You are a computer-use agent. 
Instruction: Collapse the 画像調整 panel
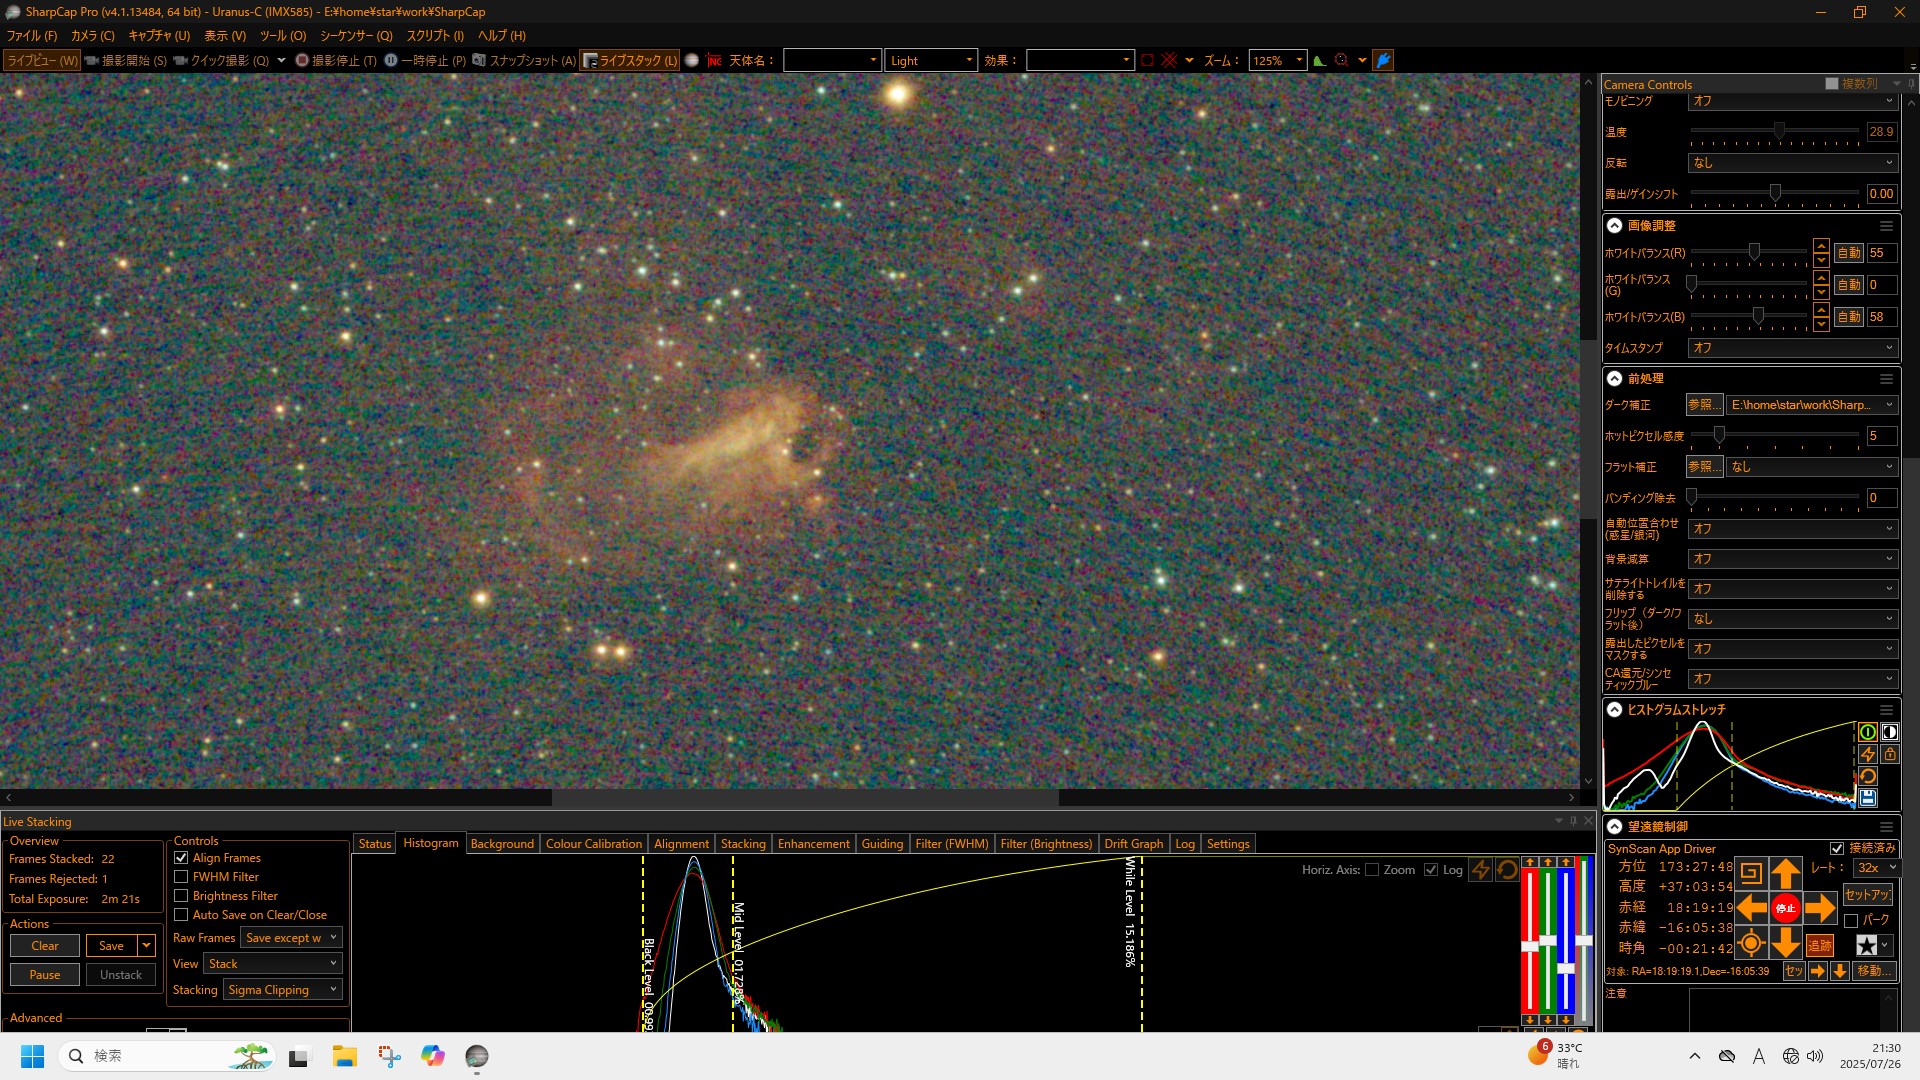1614,226
